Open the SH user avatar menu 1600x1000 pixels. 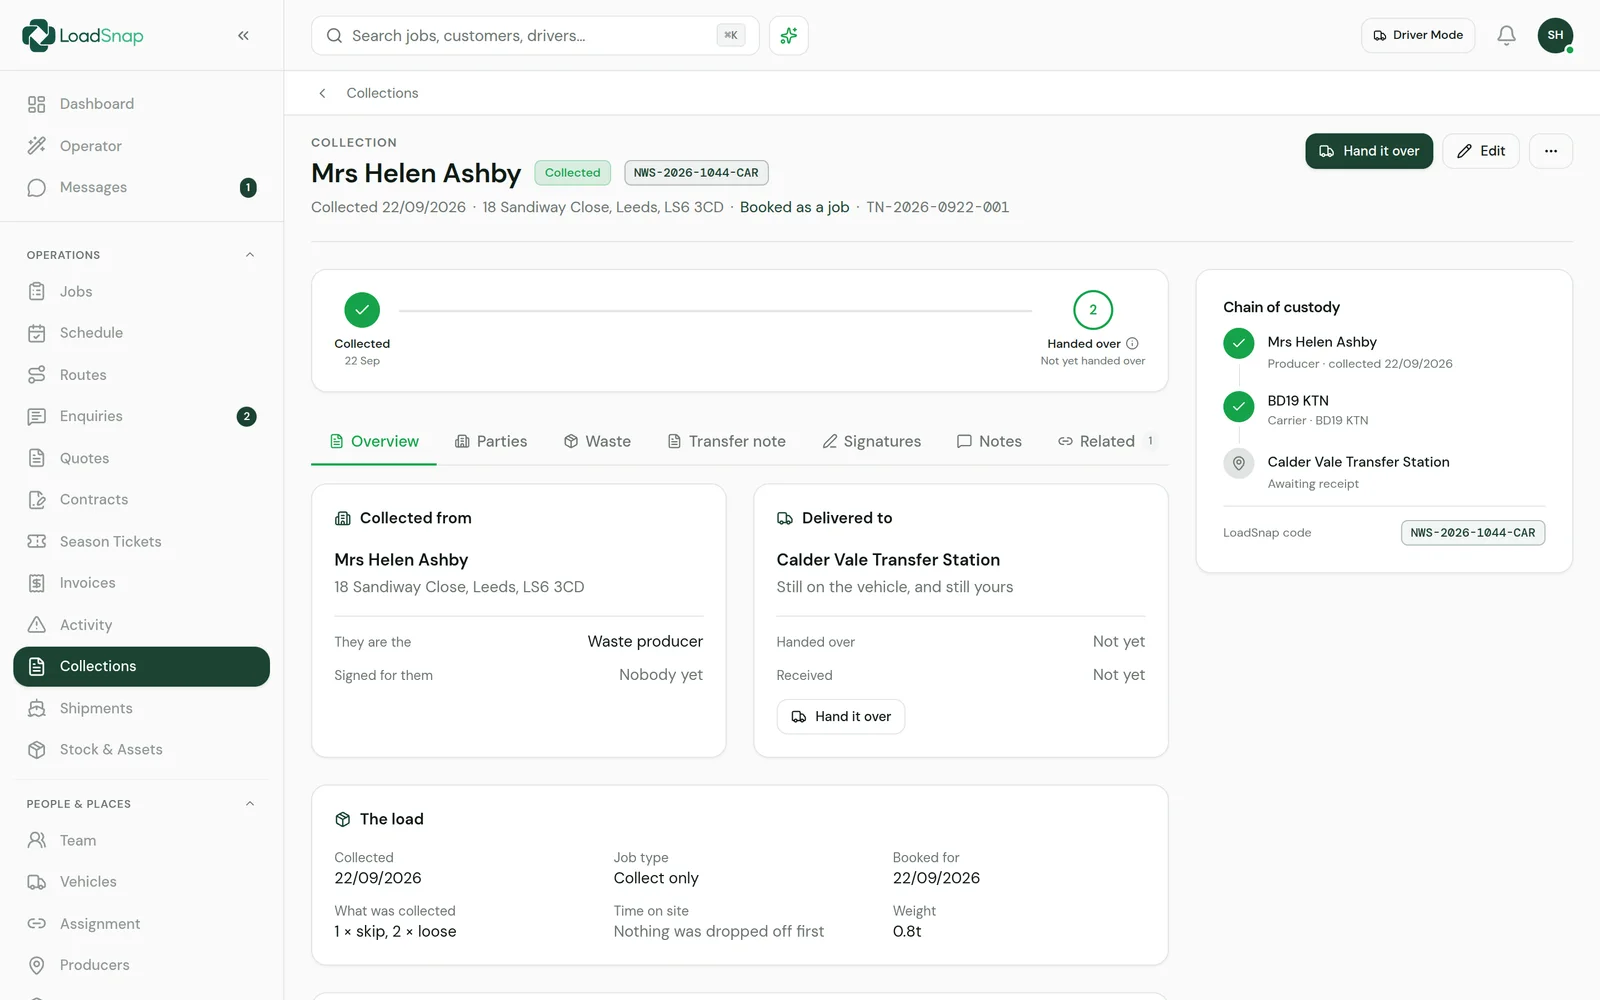(x=1555, y=36)
